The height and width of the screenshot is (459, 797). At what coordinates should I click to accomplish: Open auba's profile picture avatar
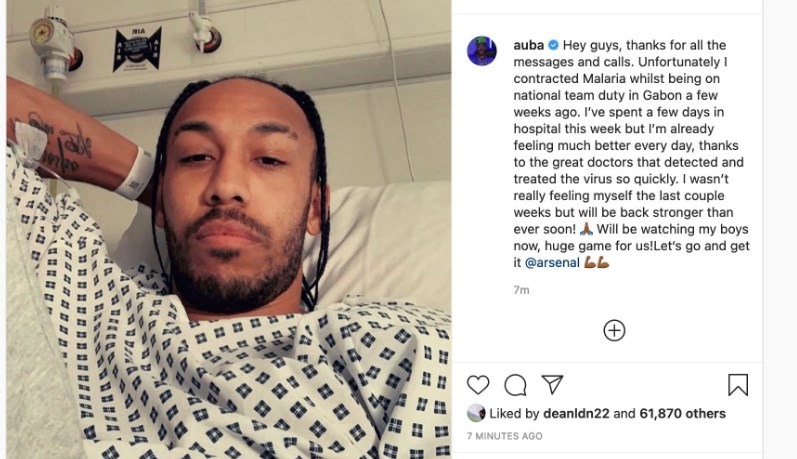482,51
